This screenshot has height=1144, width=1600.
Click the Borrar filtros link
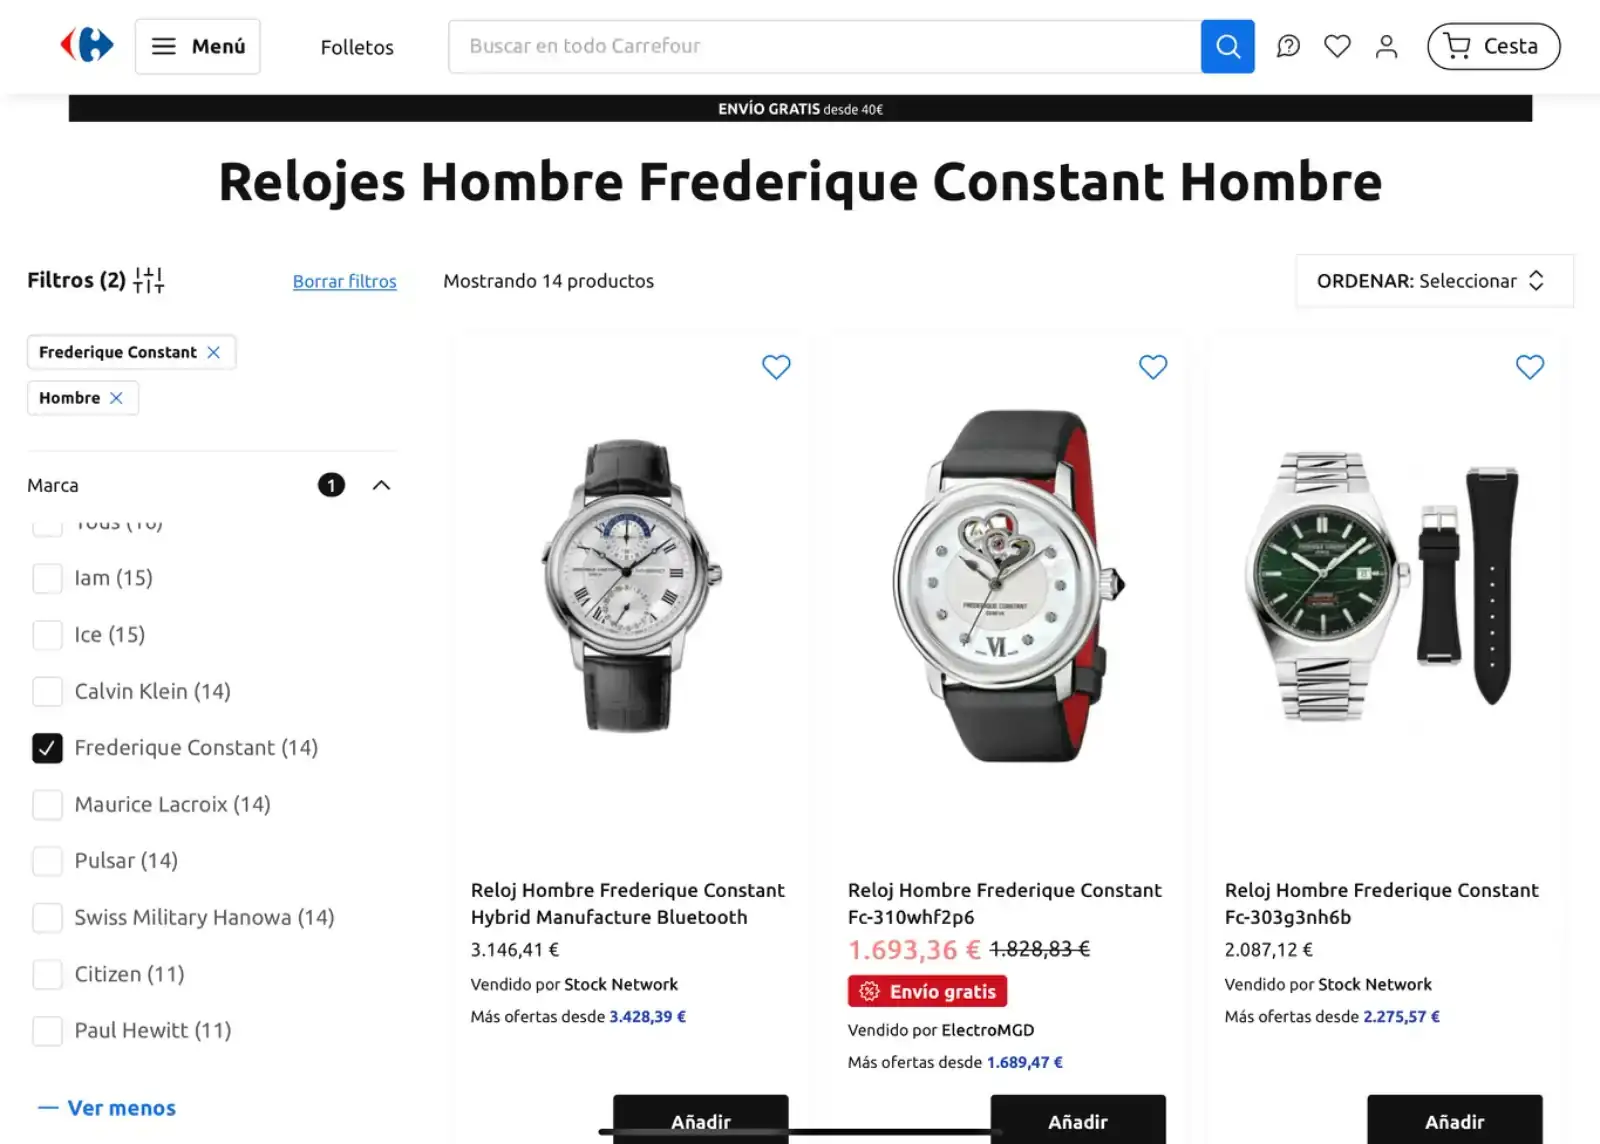[x=344, y=281]
